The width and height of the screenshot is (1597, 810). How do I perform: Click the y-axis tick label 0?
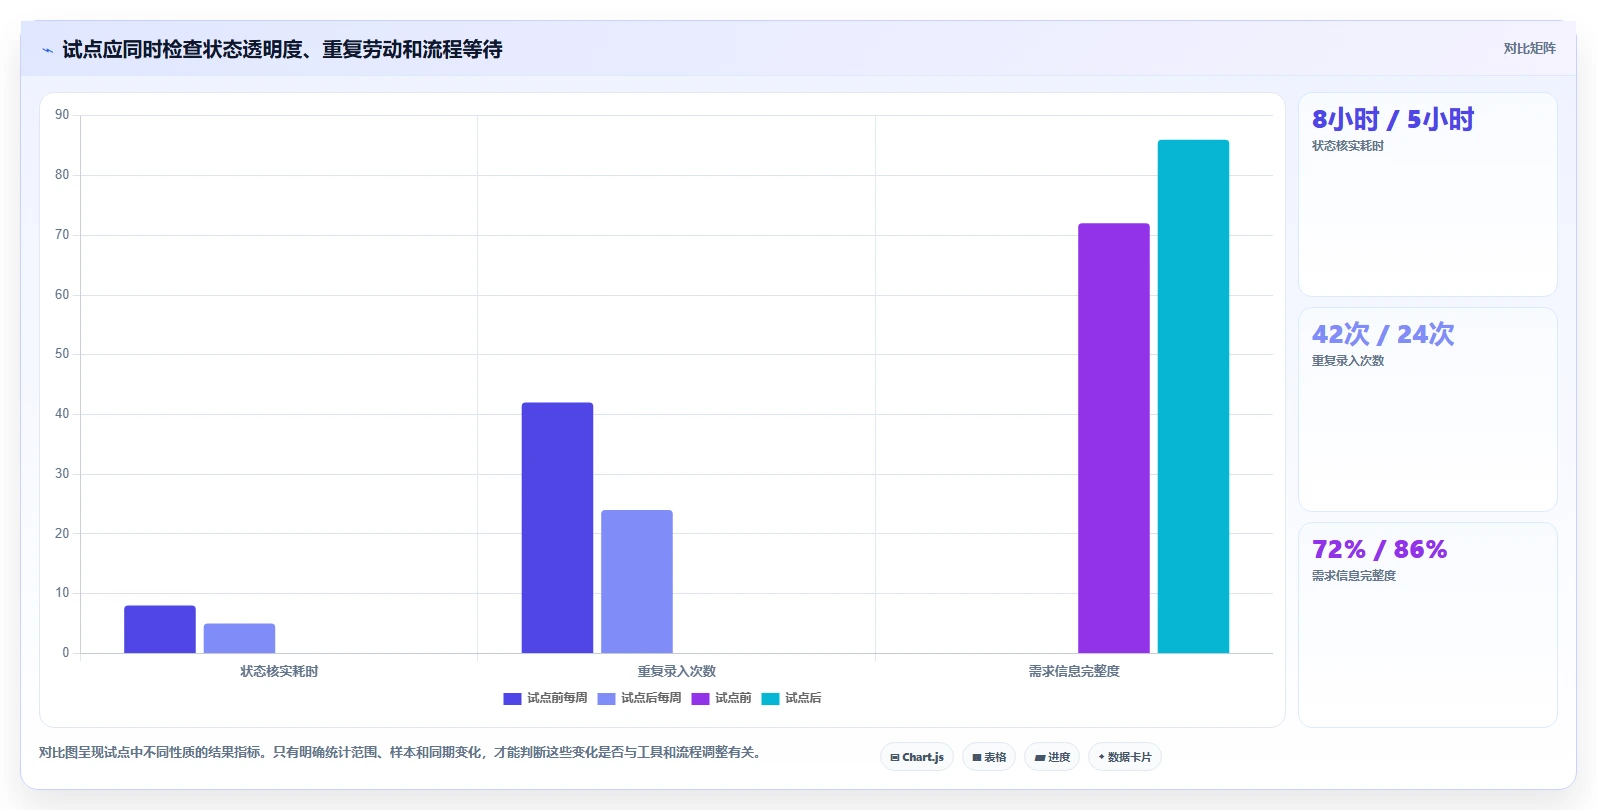66,653
